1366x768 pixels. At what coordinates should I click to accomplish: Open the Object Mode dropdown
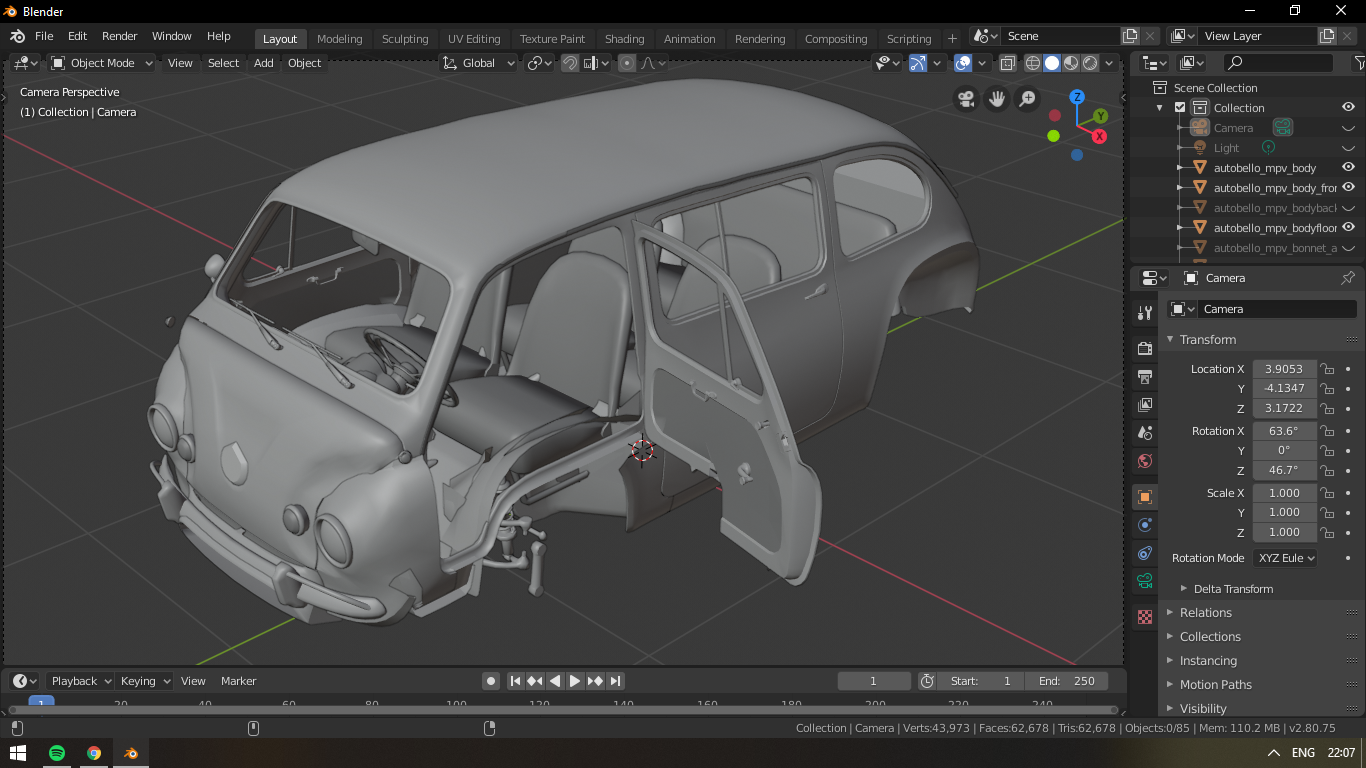[102, 63]
